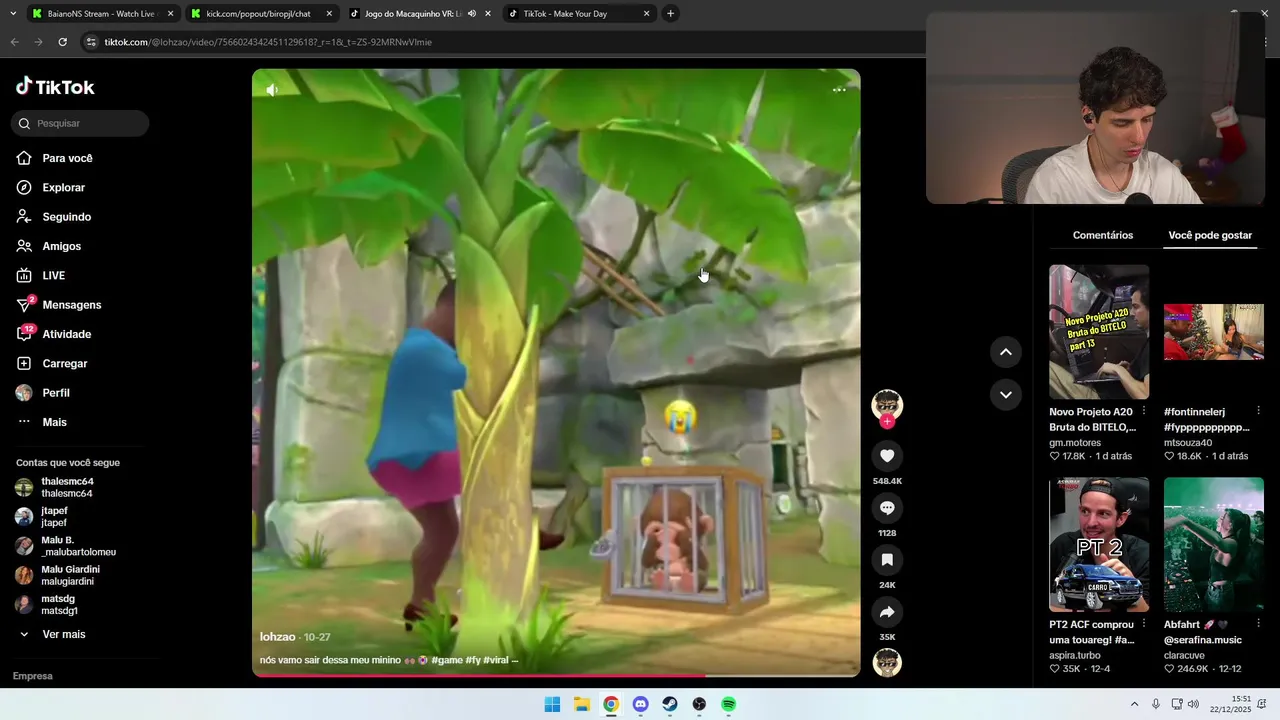
Task: Open File Explorer from taskbar
Action: tap(582, 704)
